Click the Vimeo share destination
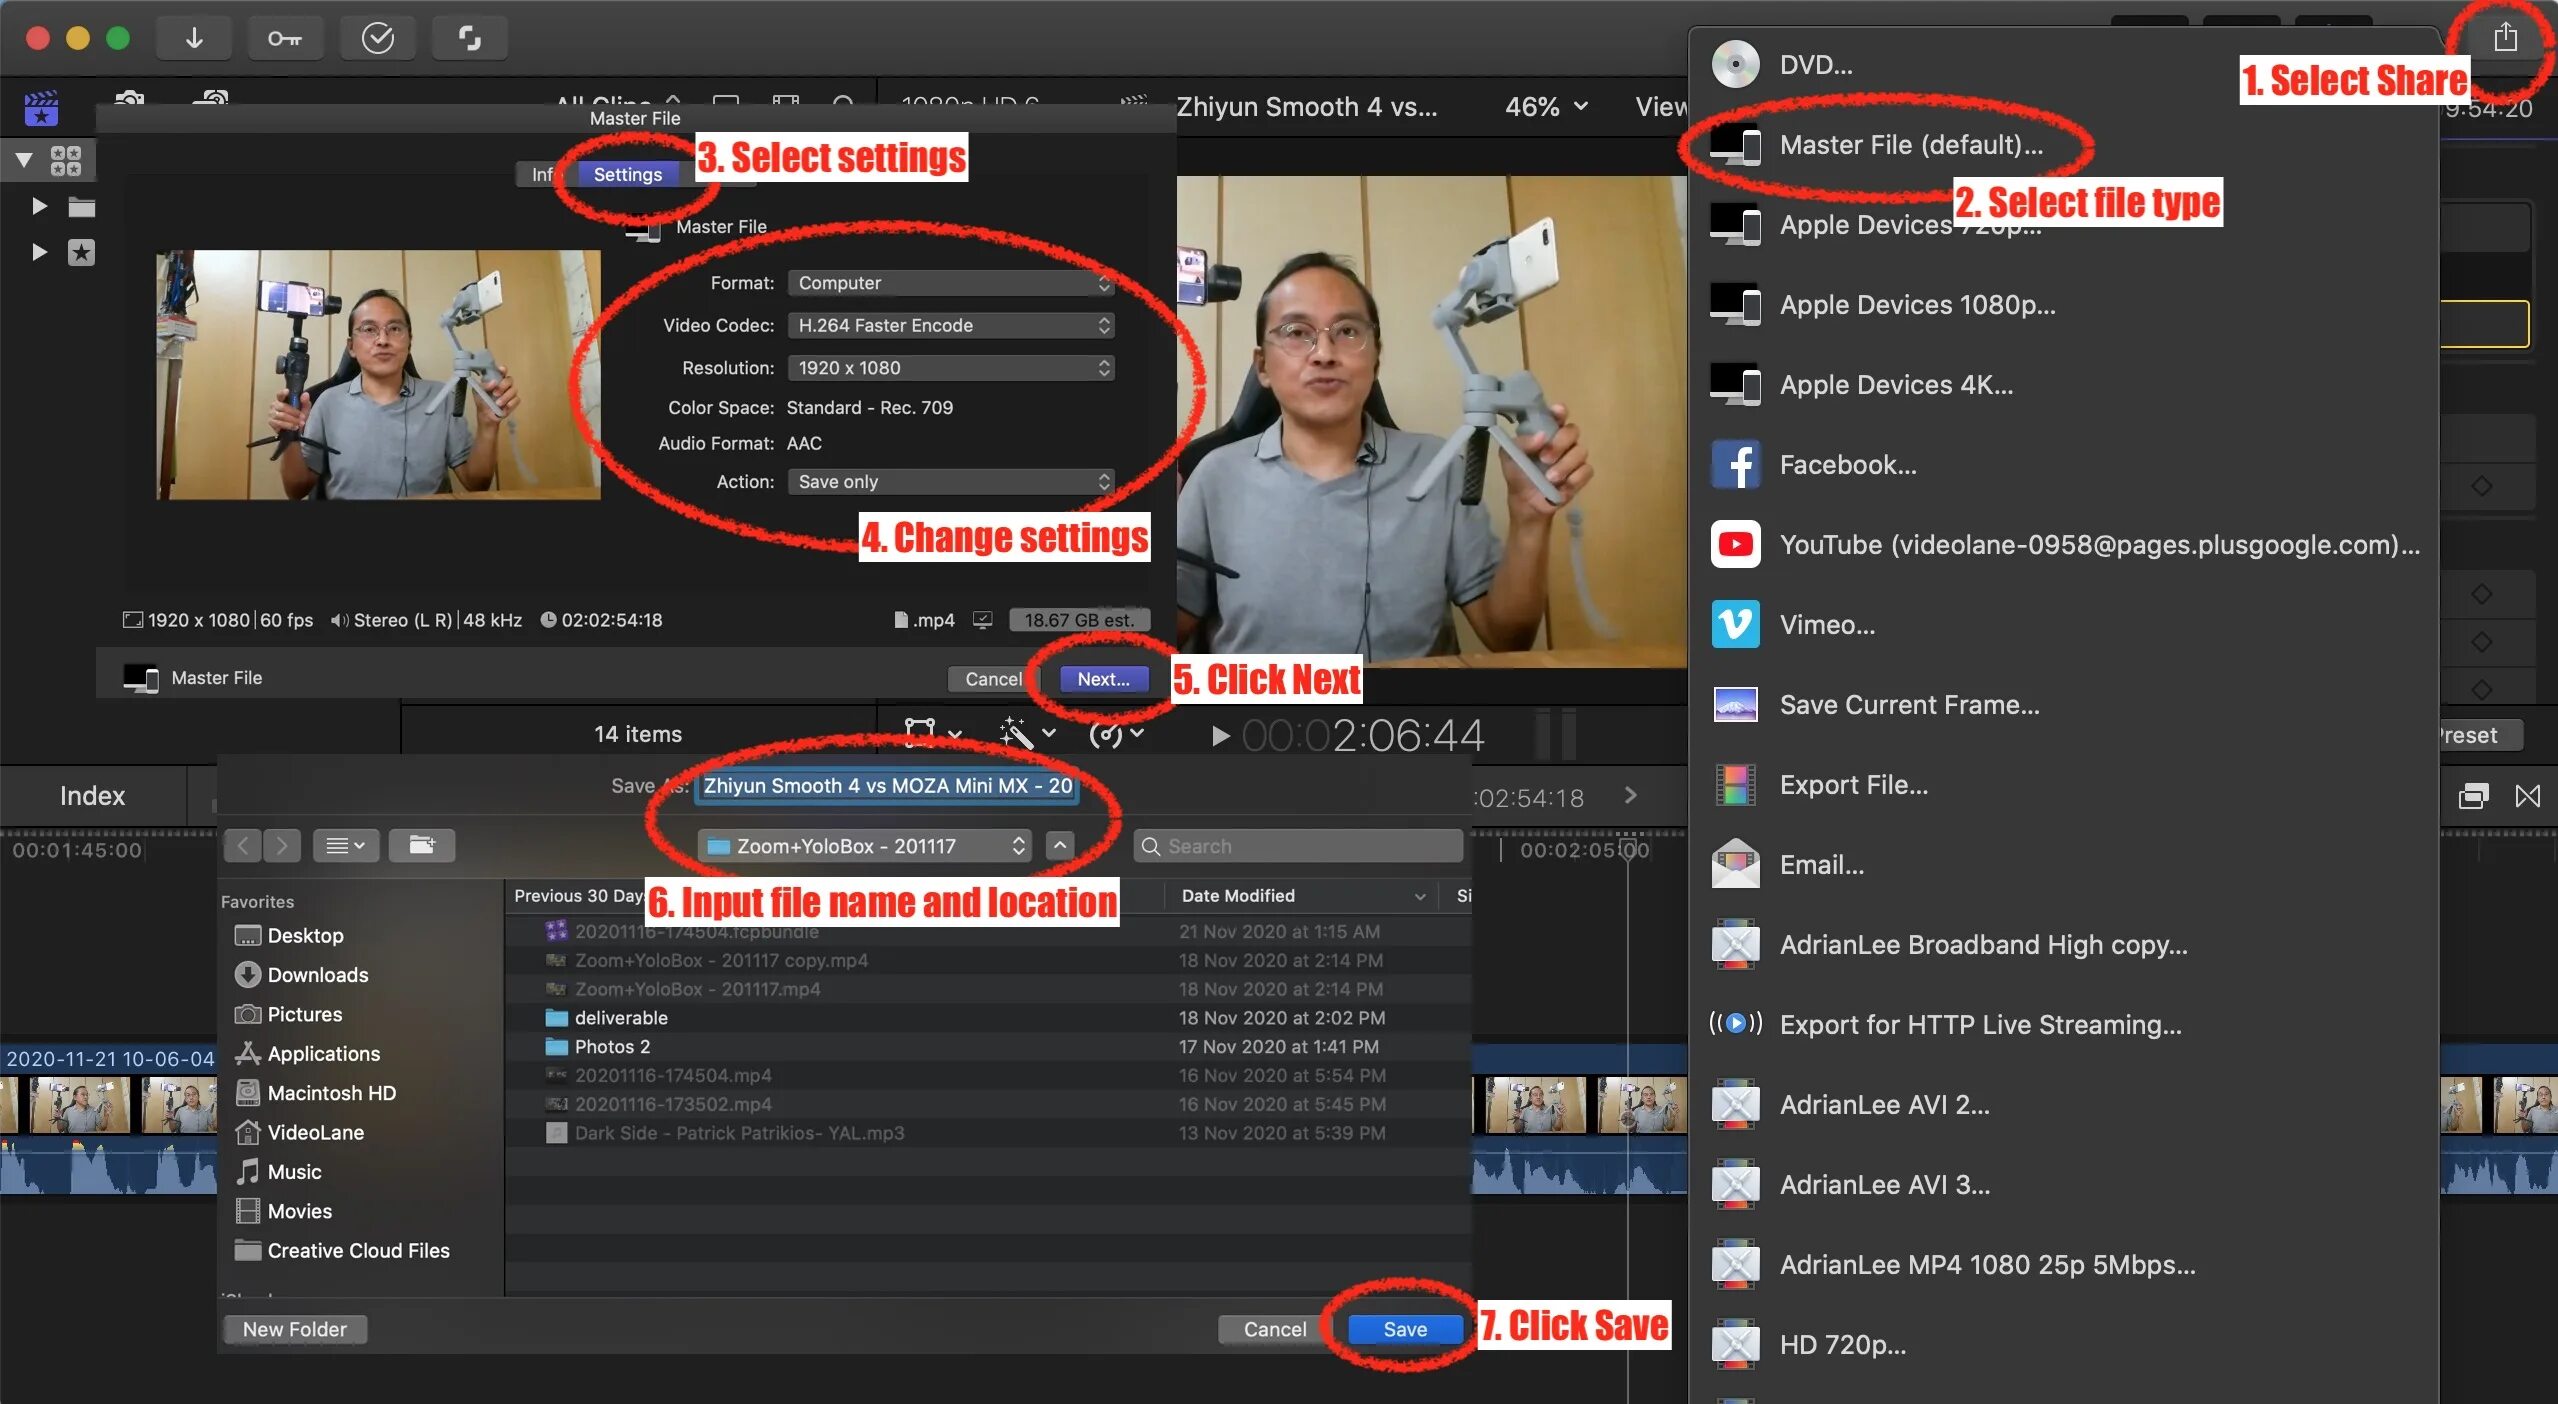Viewport: 2558px width, 1404px height. 1826,625
